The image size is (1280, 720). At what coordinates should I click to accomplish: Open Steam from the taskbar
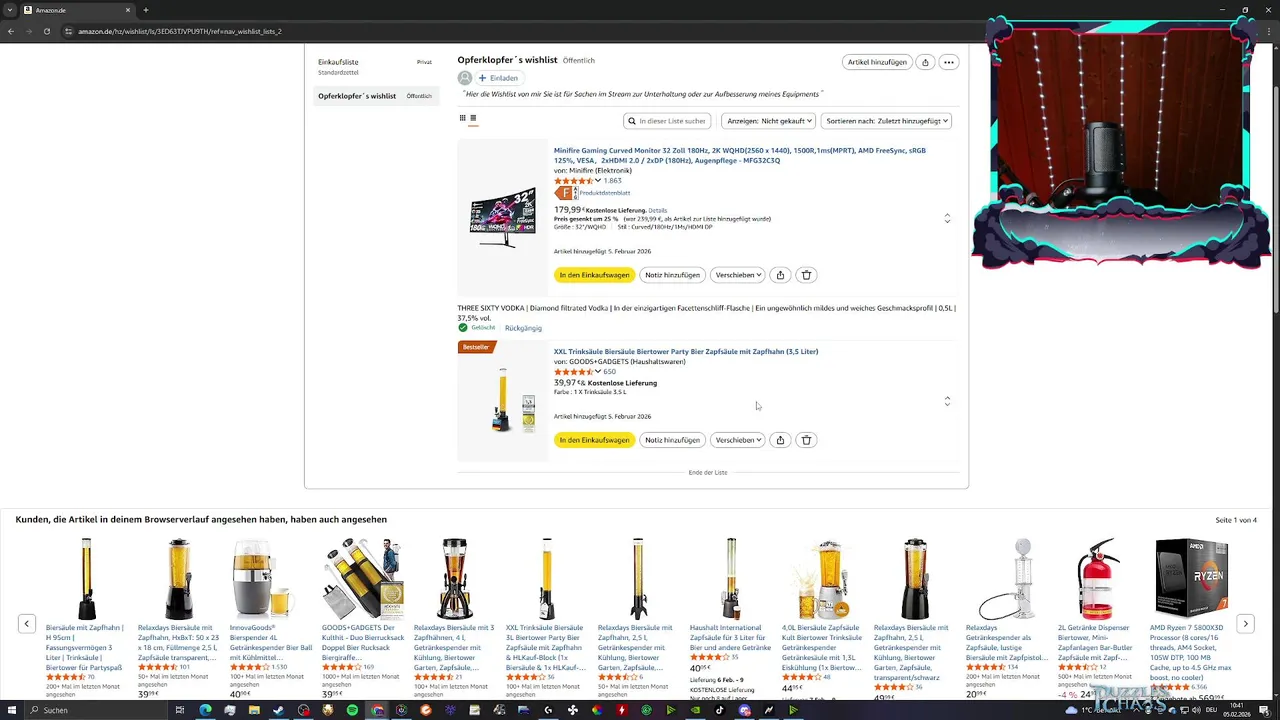(279, 710)
